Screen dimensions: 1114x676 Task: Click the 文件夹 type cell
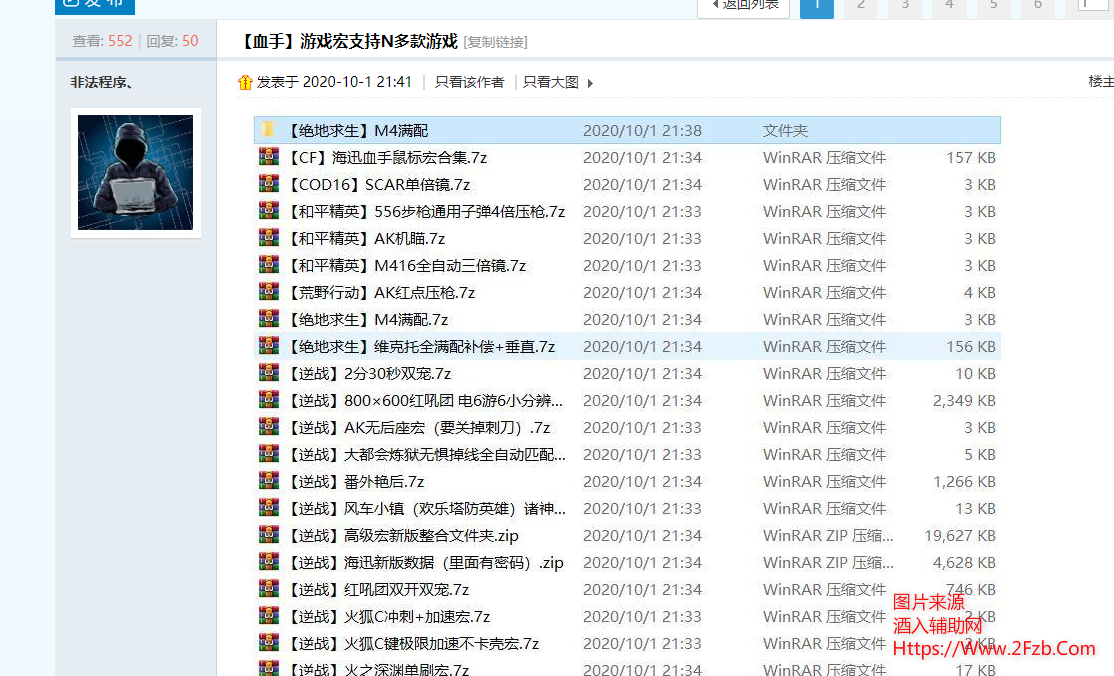(x=785, y=130)
